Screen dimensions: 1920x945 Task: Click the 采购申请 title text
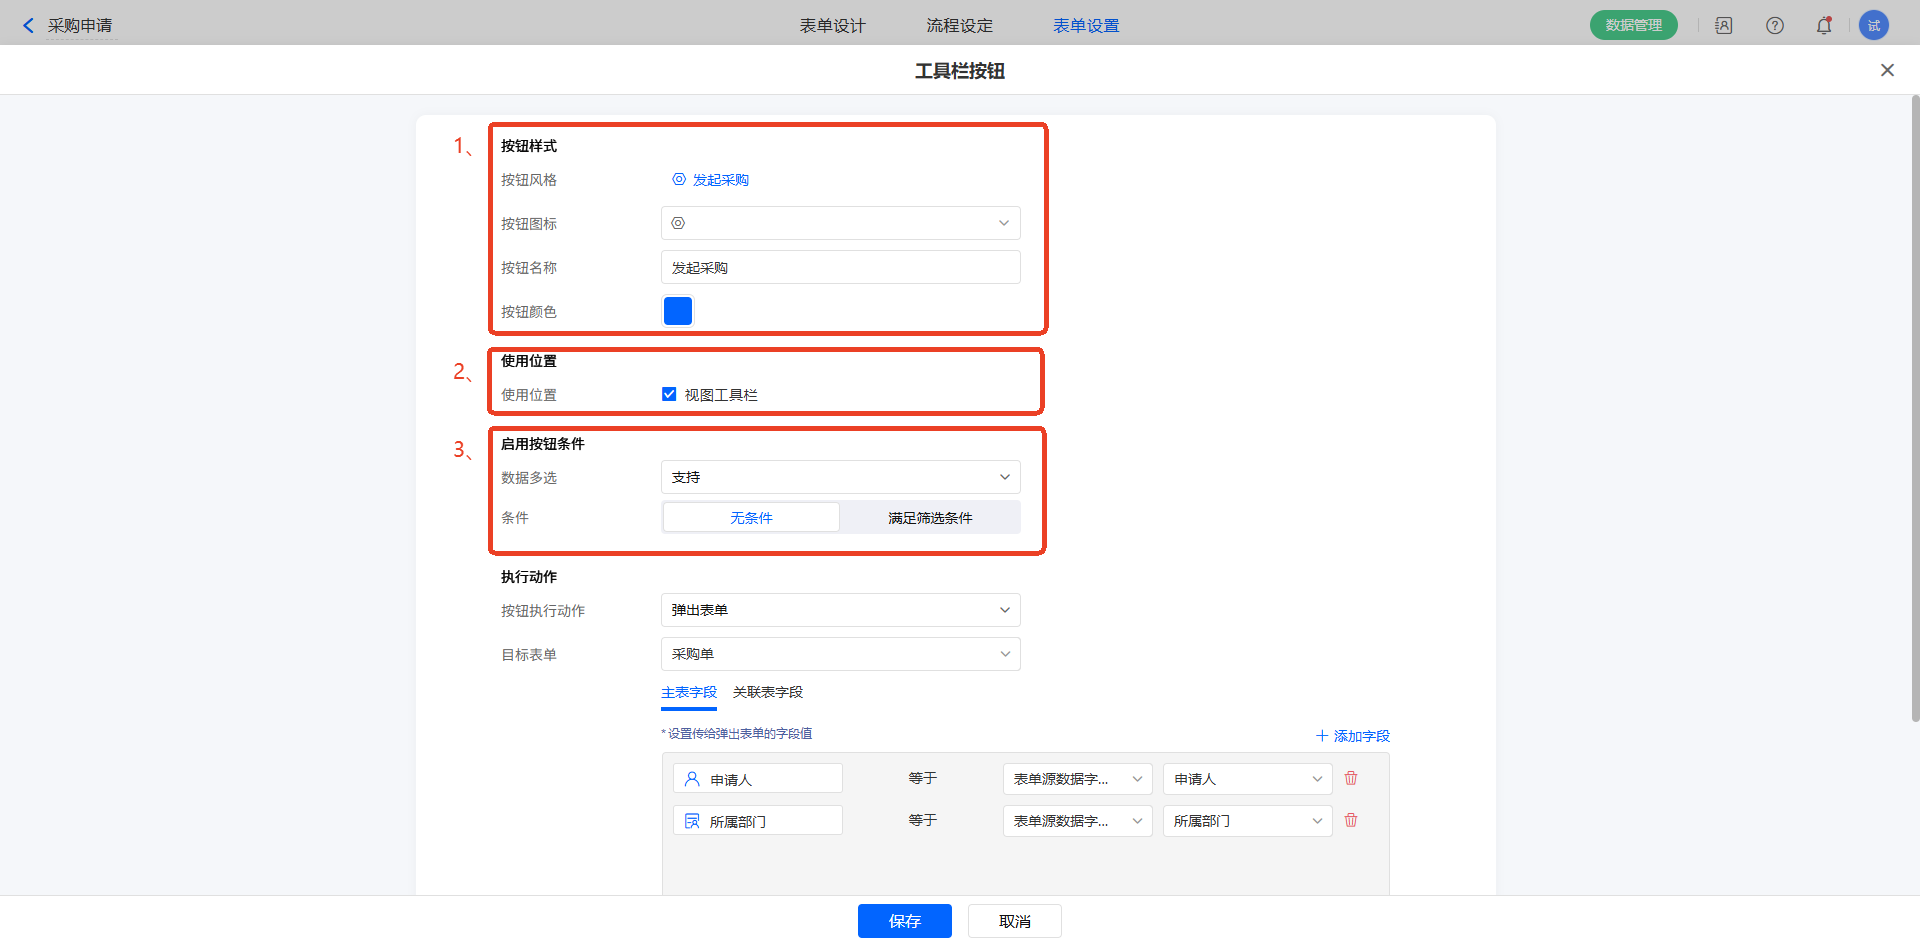[80, 25]
